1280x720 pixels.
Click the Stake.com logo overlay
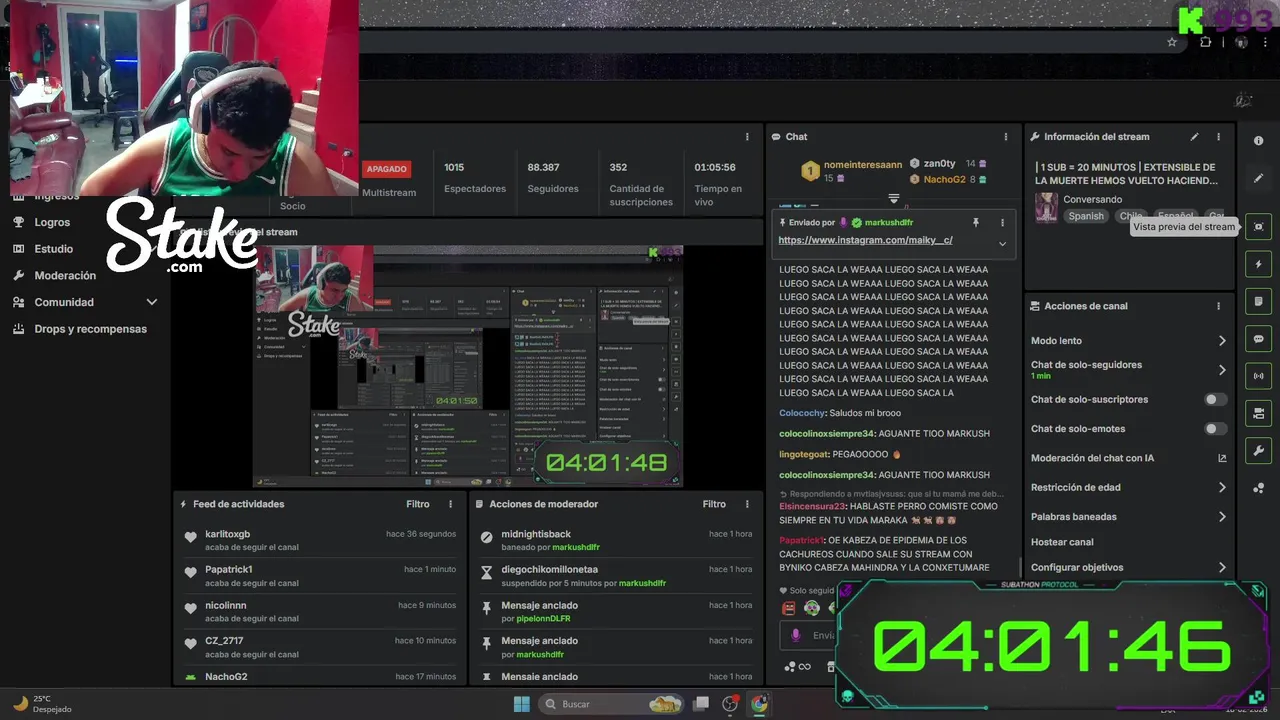[181, 236]
